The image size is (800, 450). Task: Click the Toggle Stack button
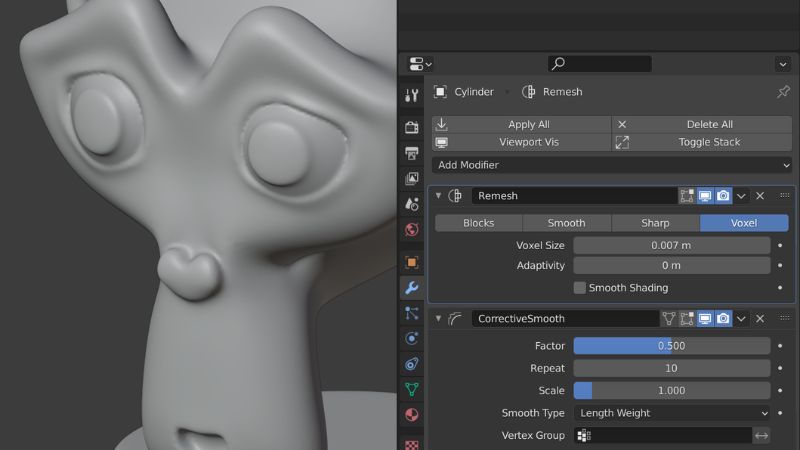702,142
